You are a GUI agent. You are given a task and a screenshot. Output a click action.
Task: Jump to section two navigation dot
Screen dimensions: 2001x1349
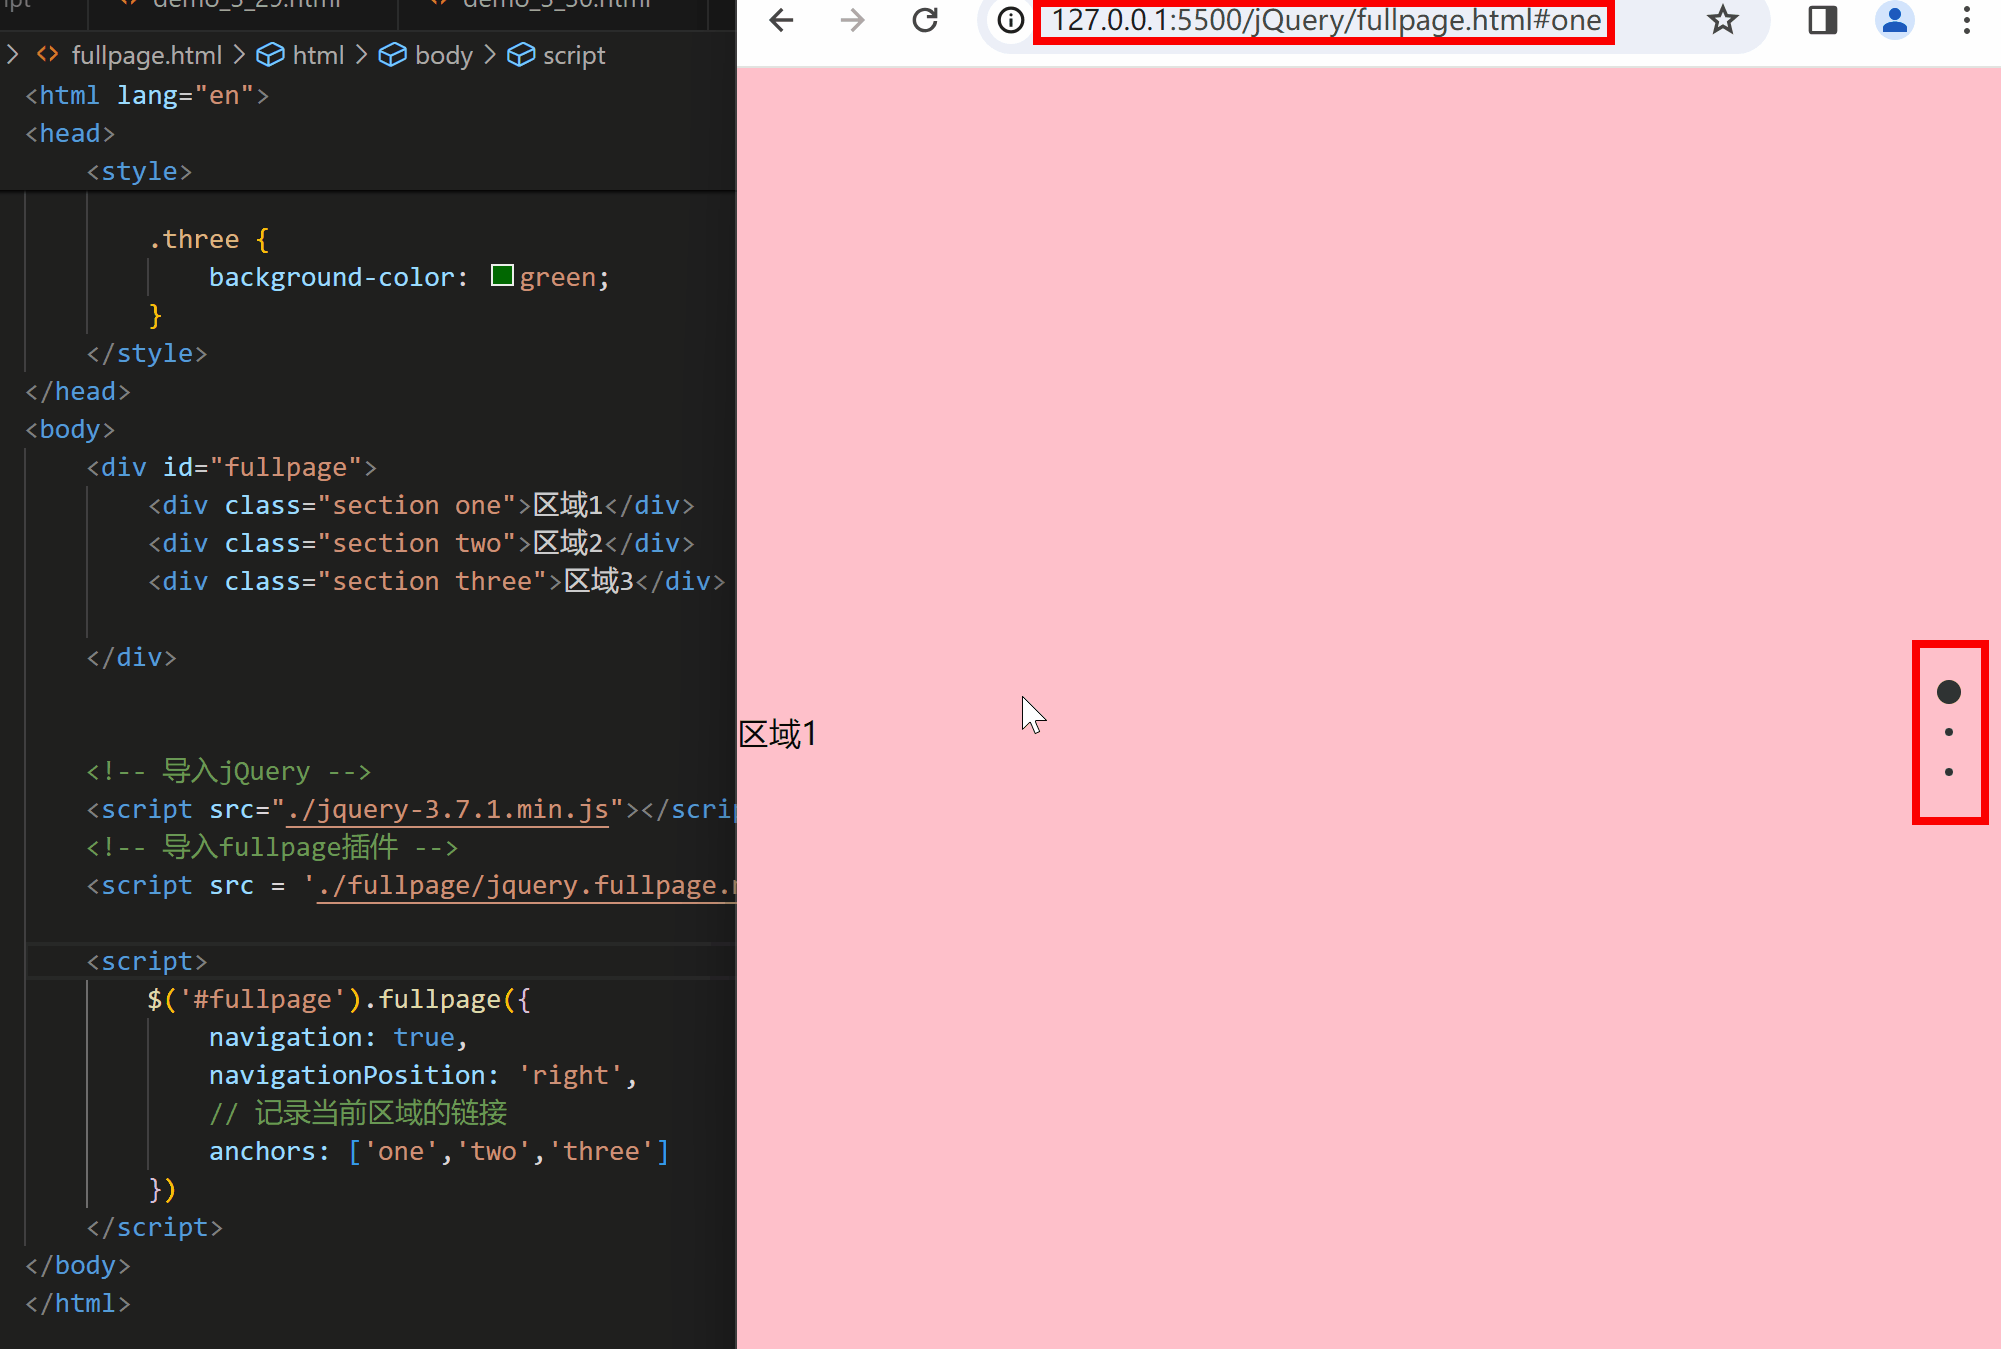1948,732
